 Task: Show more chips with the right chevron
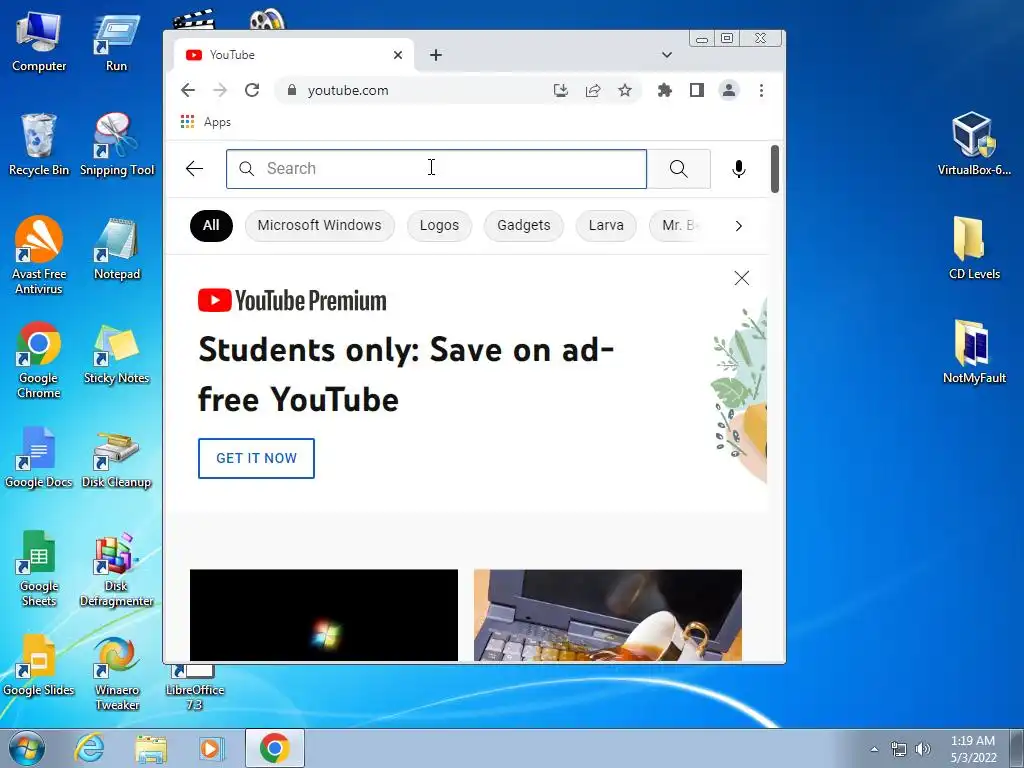(x=739, y=226)
